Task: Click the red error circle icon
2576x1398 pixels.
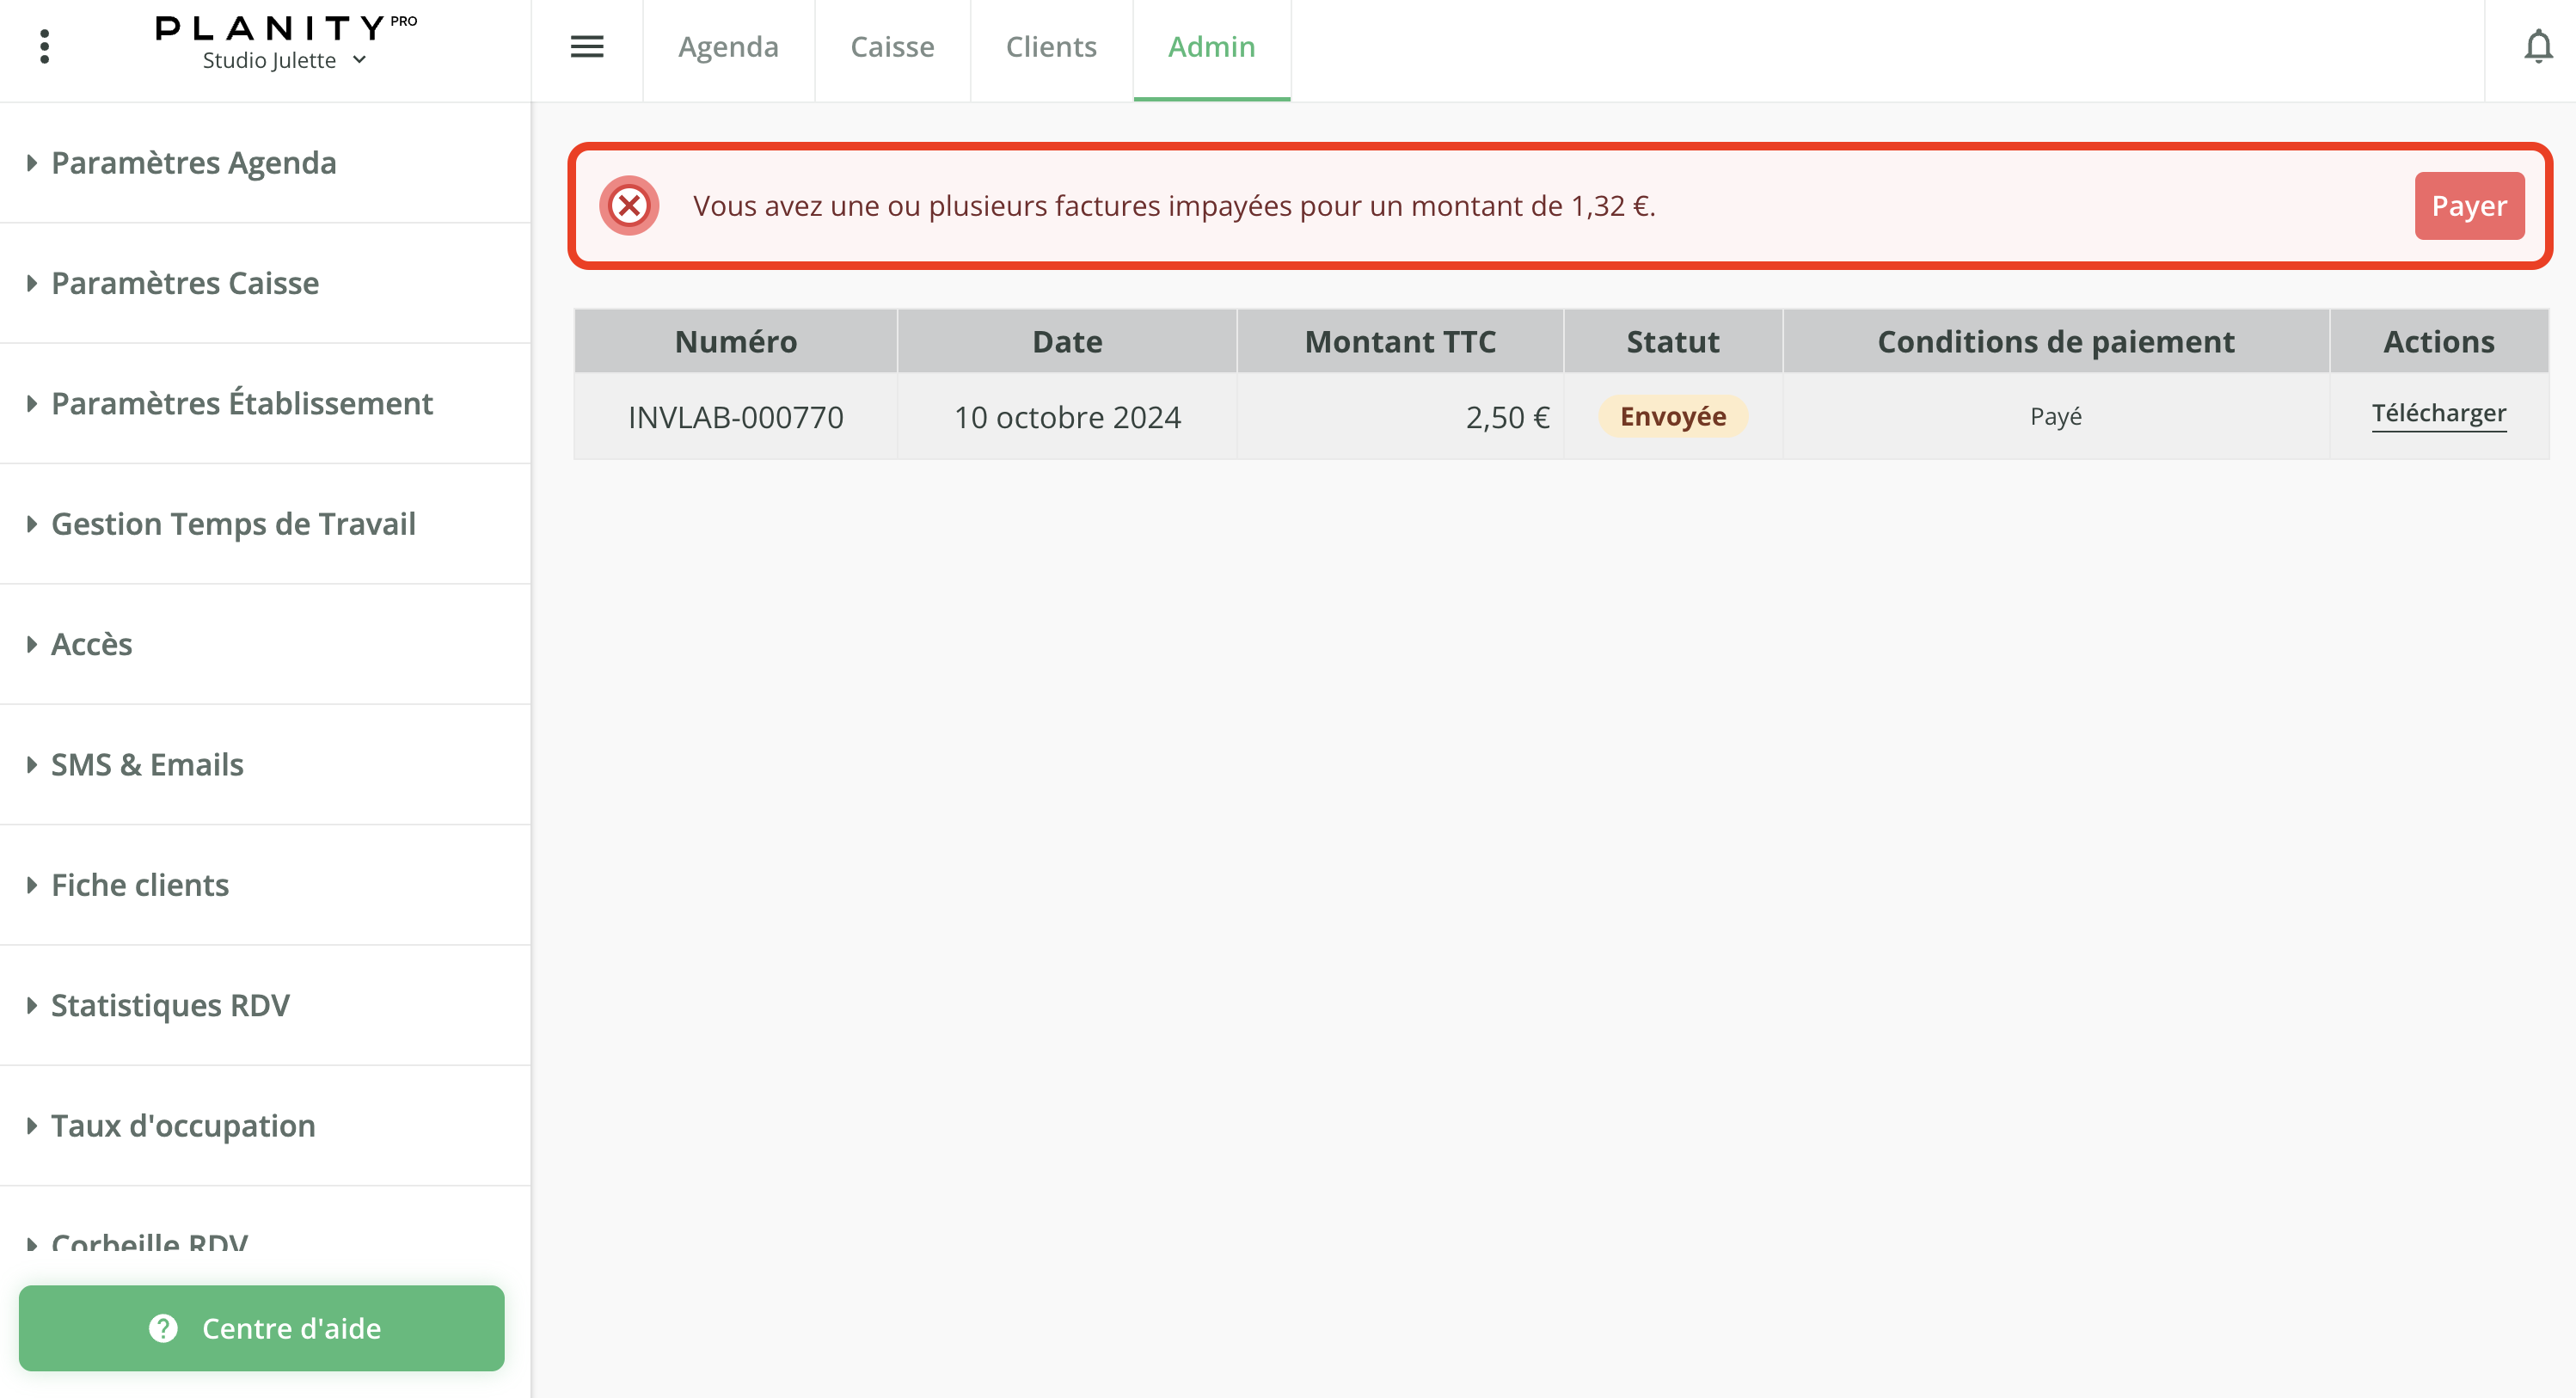Action: click(629, 206)
